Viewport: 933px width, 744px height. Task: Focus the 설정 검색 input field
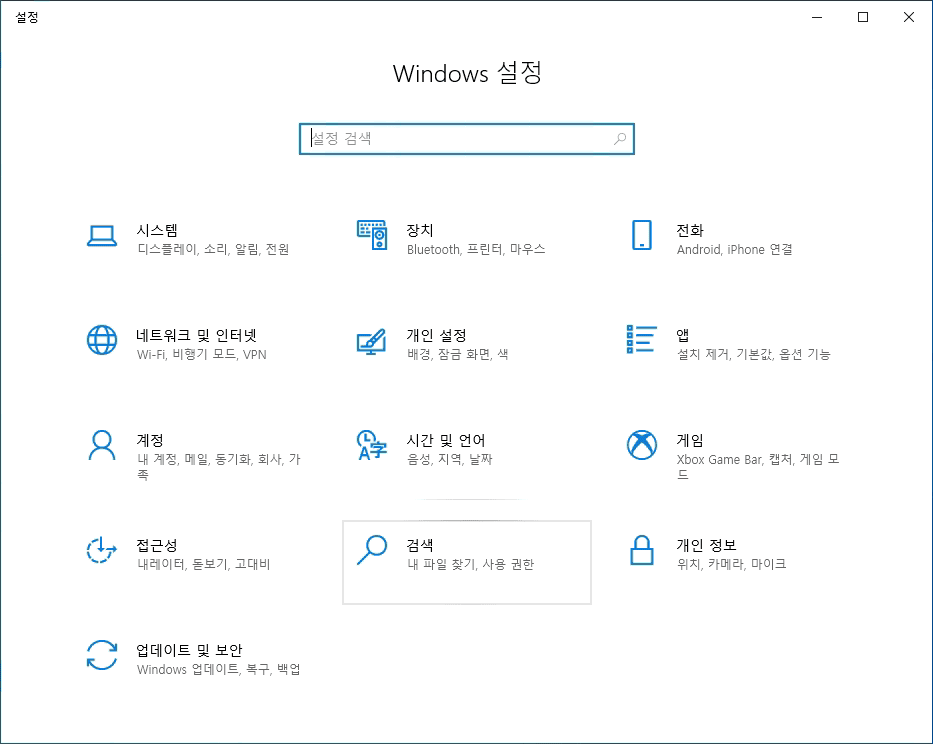[x=466, y=139]
